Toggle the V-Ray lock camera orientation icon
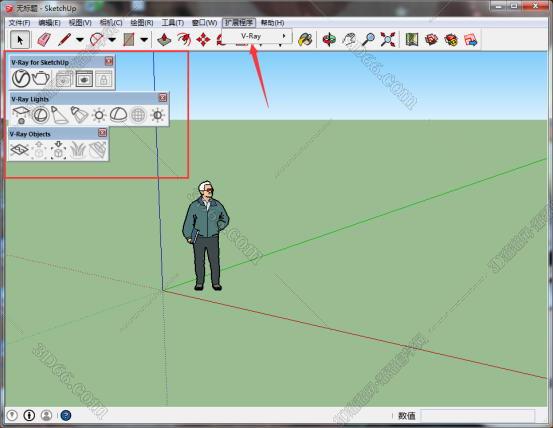Screen dimensions: 553x428 tap(103, 78)
